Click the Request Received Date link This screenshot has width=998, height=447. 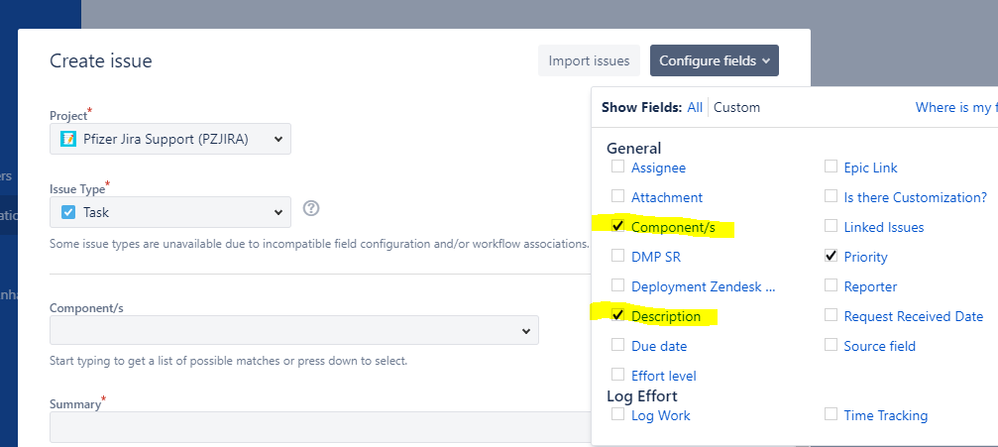pos(913,316)
